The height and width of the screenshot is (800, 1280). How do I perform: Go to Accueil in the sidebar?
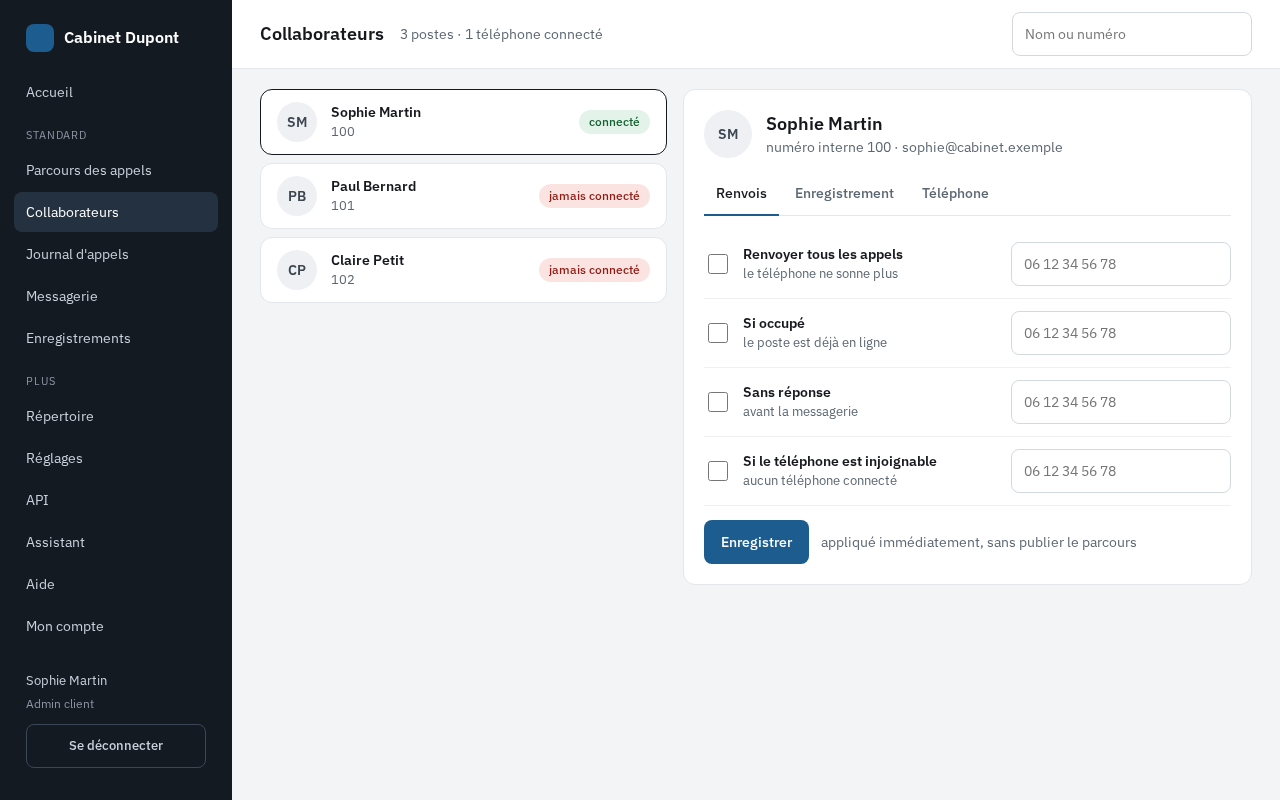(116, 92)
